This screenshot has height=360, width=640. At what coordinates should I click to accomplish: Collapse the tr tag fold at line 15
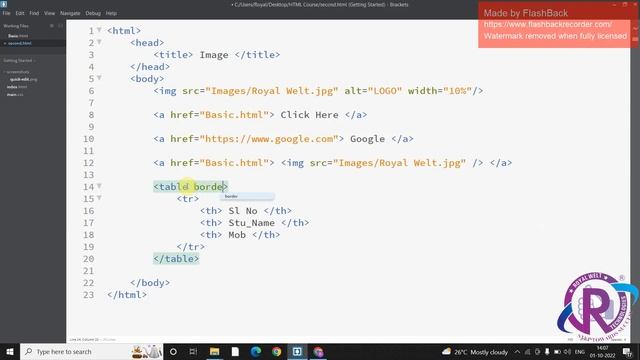pos(99,198)
